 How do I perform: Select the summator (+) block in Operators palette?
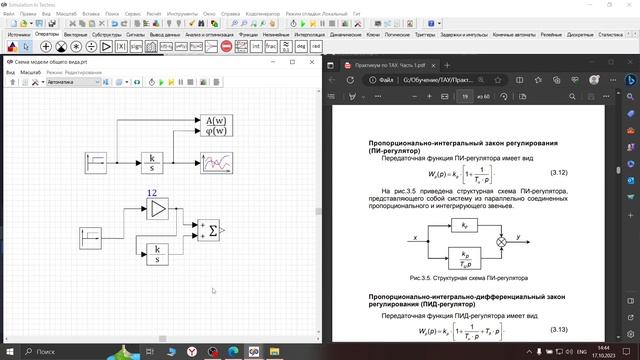click(46, 47)
